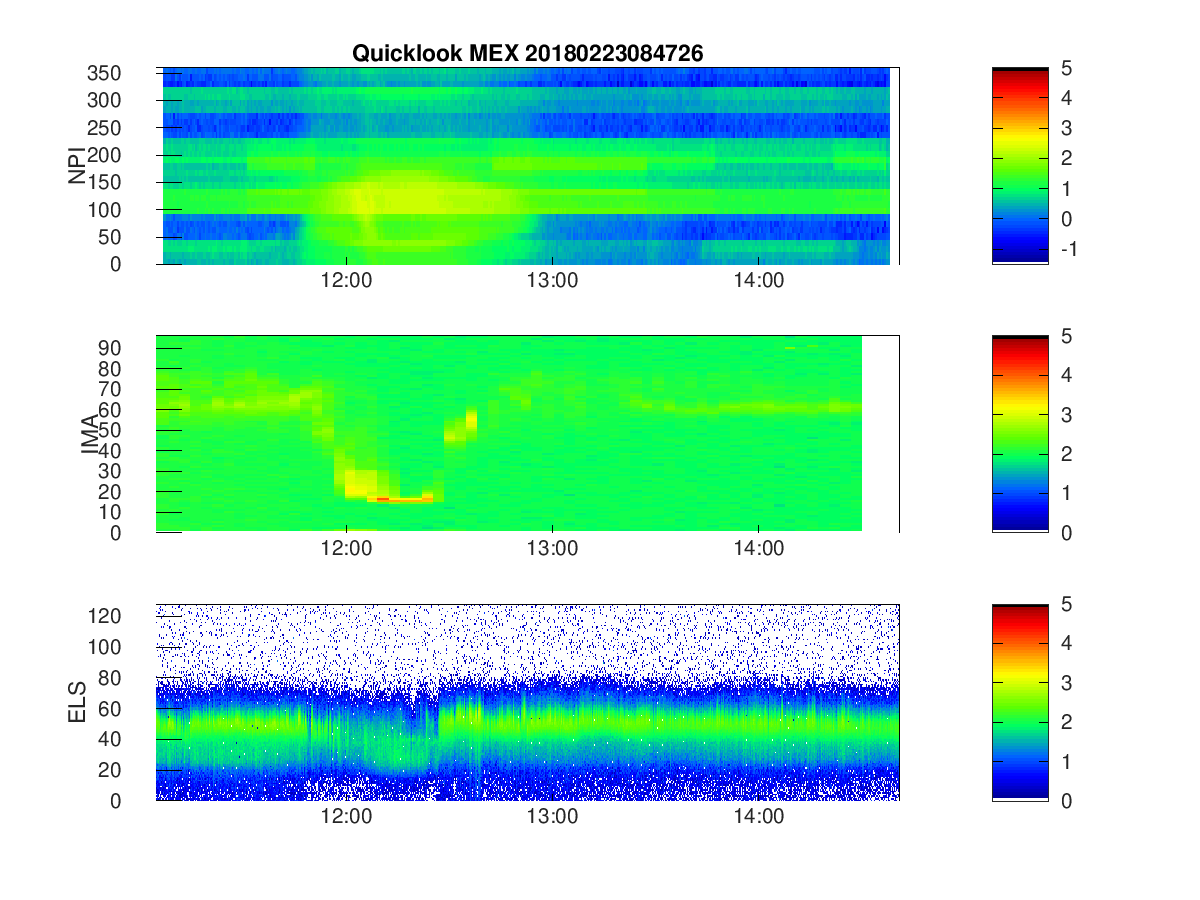Click the NPI panel colorbar

(x=1020, y=166)
